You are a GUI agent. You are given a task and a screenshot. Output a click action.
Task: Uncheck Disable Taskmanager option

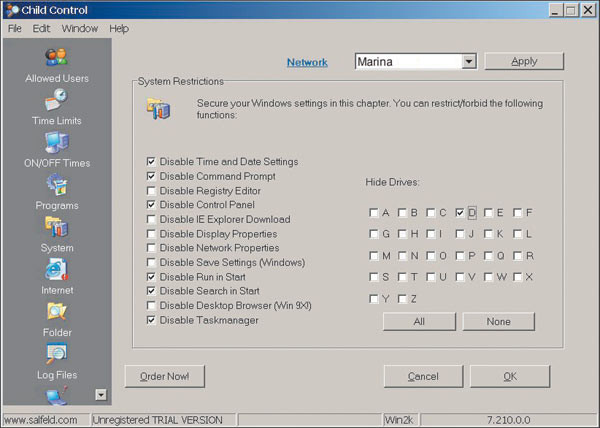(x=151, y=321)
